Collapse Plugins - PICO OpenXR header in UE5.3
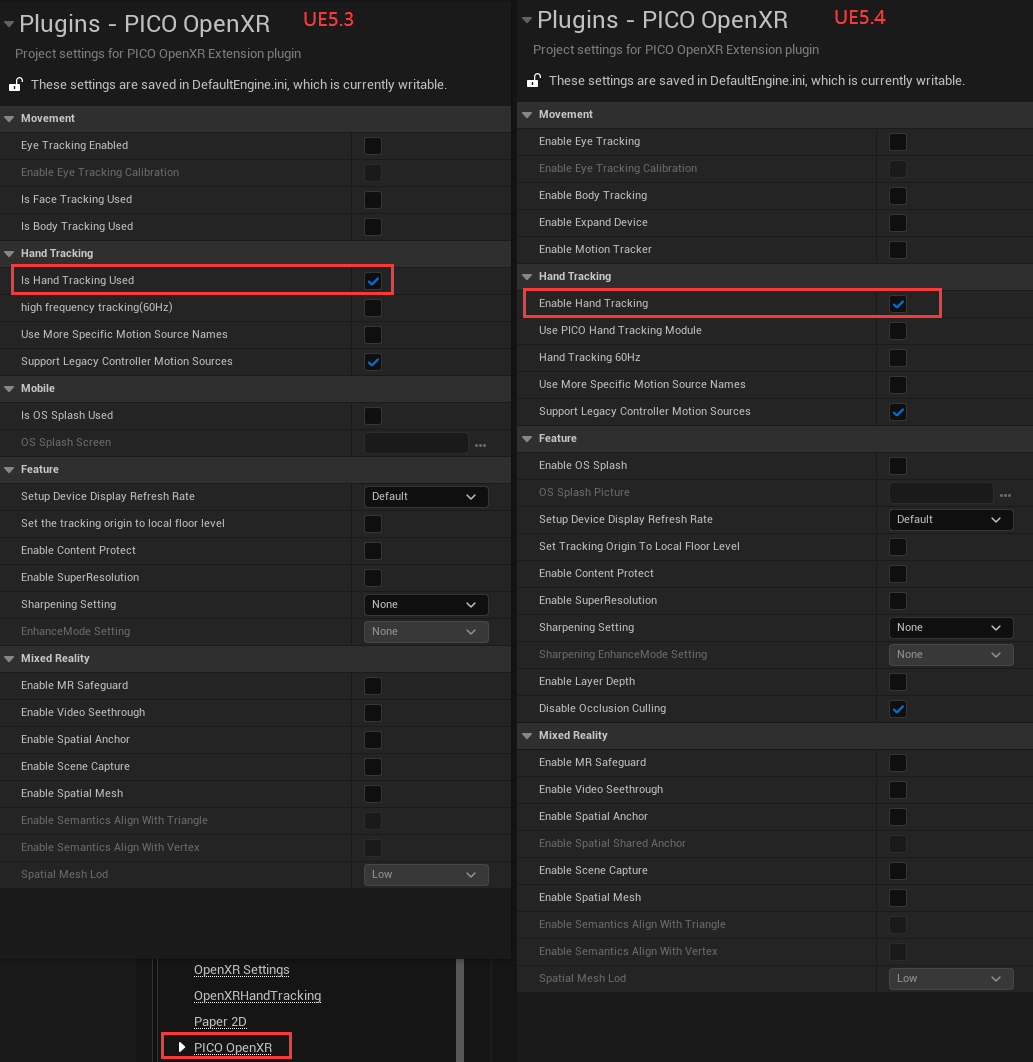Viewport: 1033px width, 1062px height. tap(9, 24)
